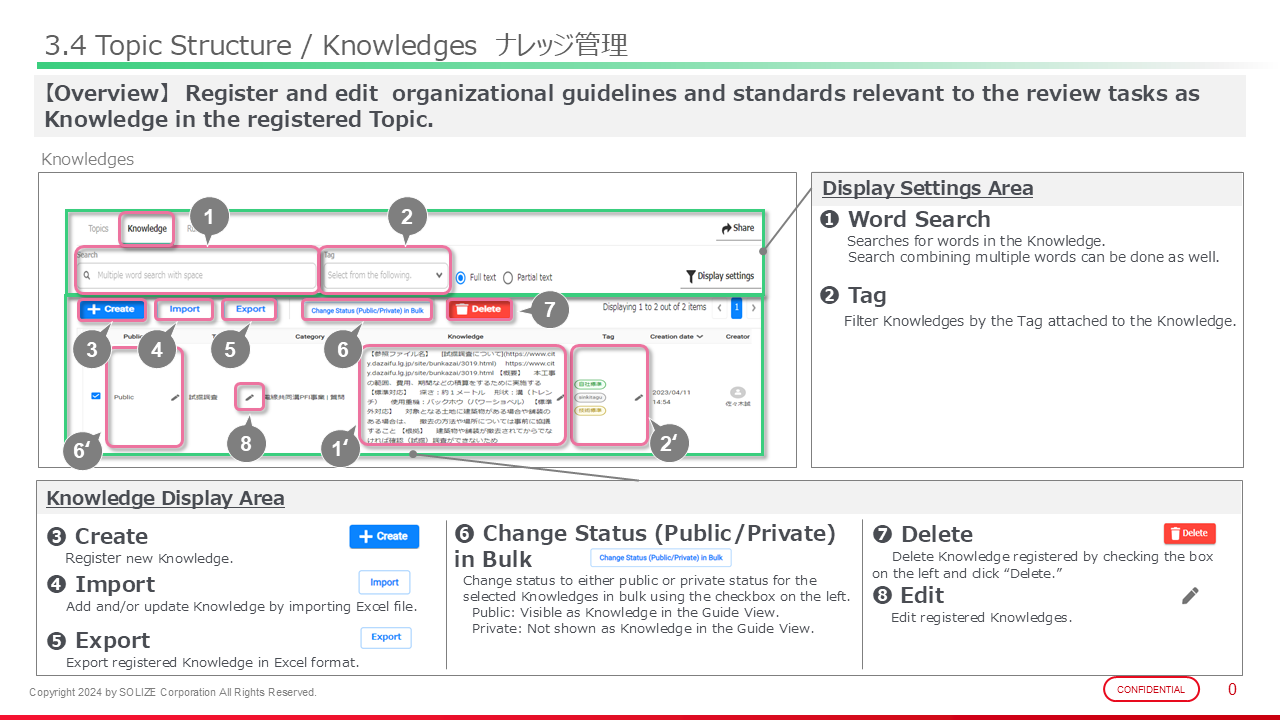This screenshot has width=1280, height=720.
Task: Click edit pencil beside 試掘調査 title
Action: [249, 397]
